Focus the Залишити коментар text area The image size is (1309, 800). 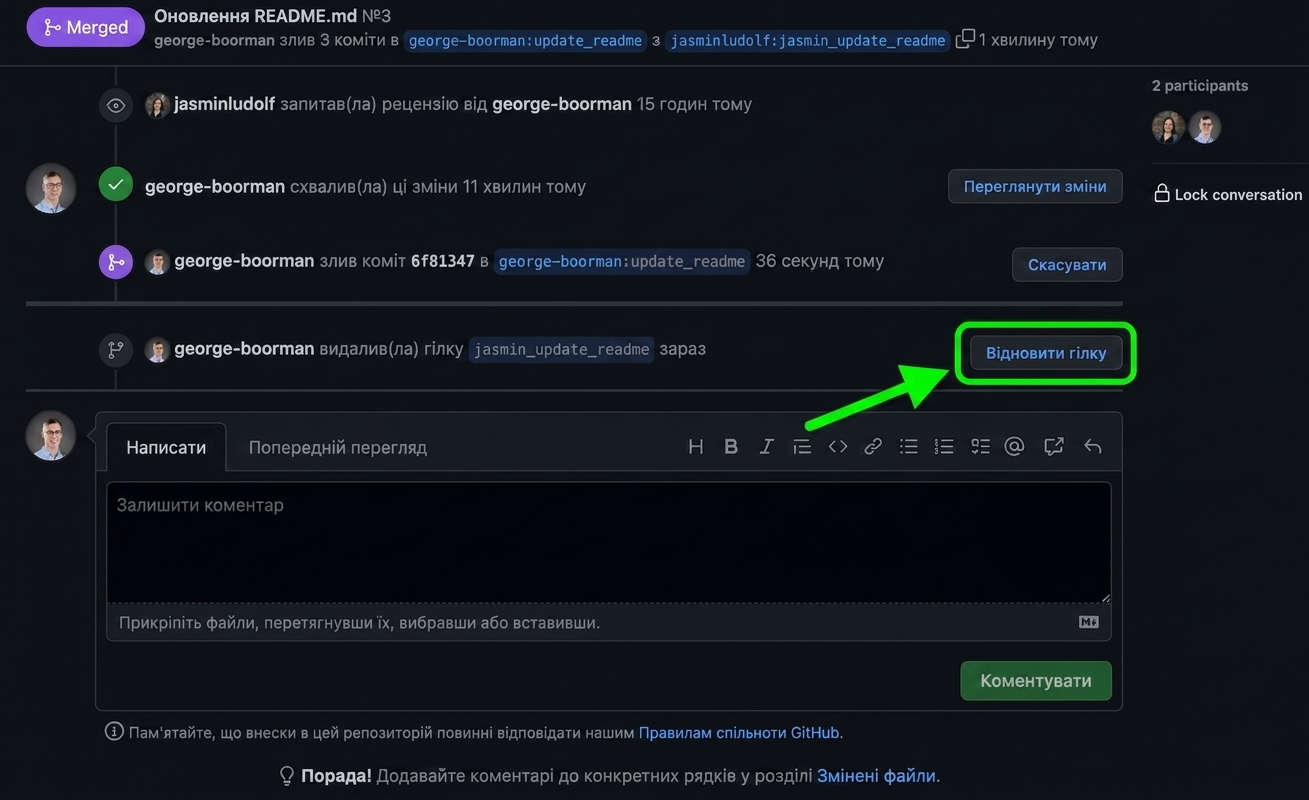tap(609, 543)
